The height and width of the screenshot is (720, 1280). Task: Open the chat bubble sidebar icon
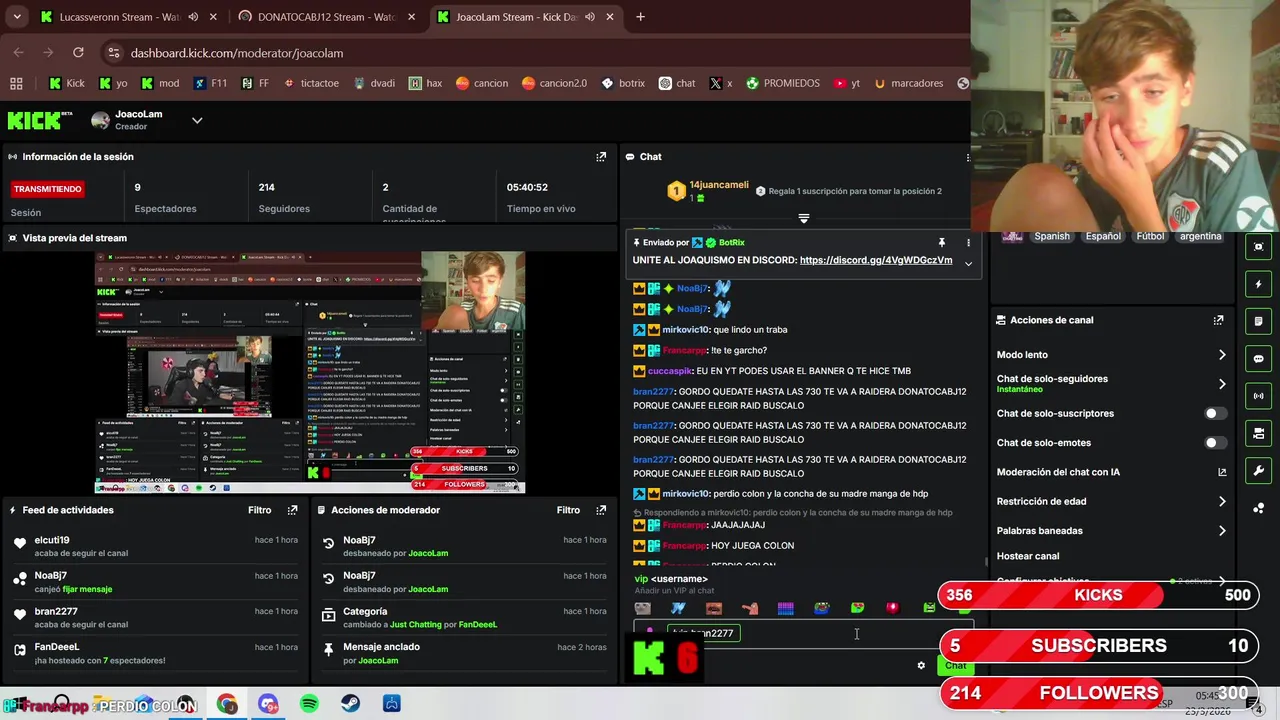point(1258,358)
